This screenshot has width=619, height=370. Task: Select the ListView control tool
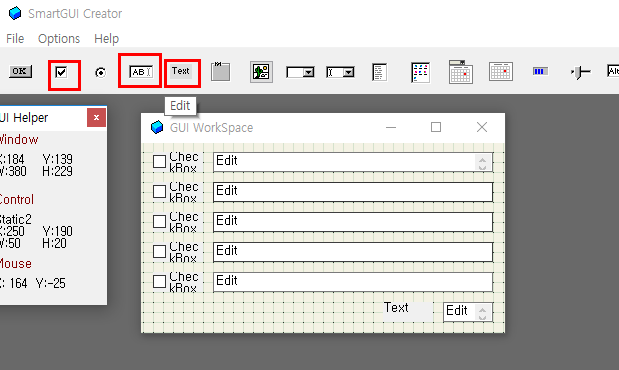pyautogui.click(x=420, y=72)
